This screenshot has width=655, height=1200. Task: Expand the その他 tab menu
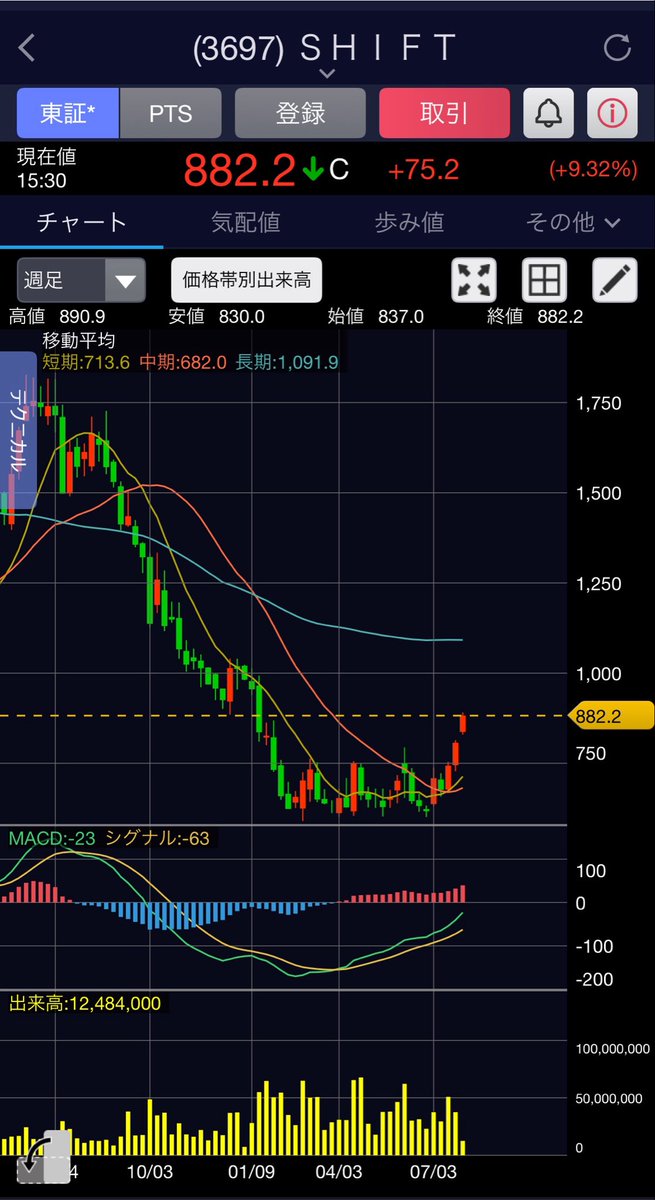coord(573,222)
